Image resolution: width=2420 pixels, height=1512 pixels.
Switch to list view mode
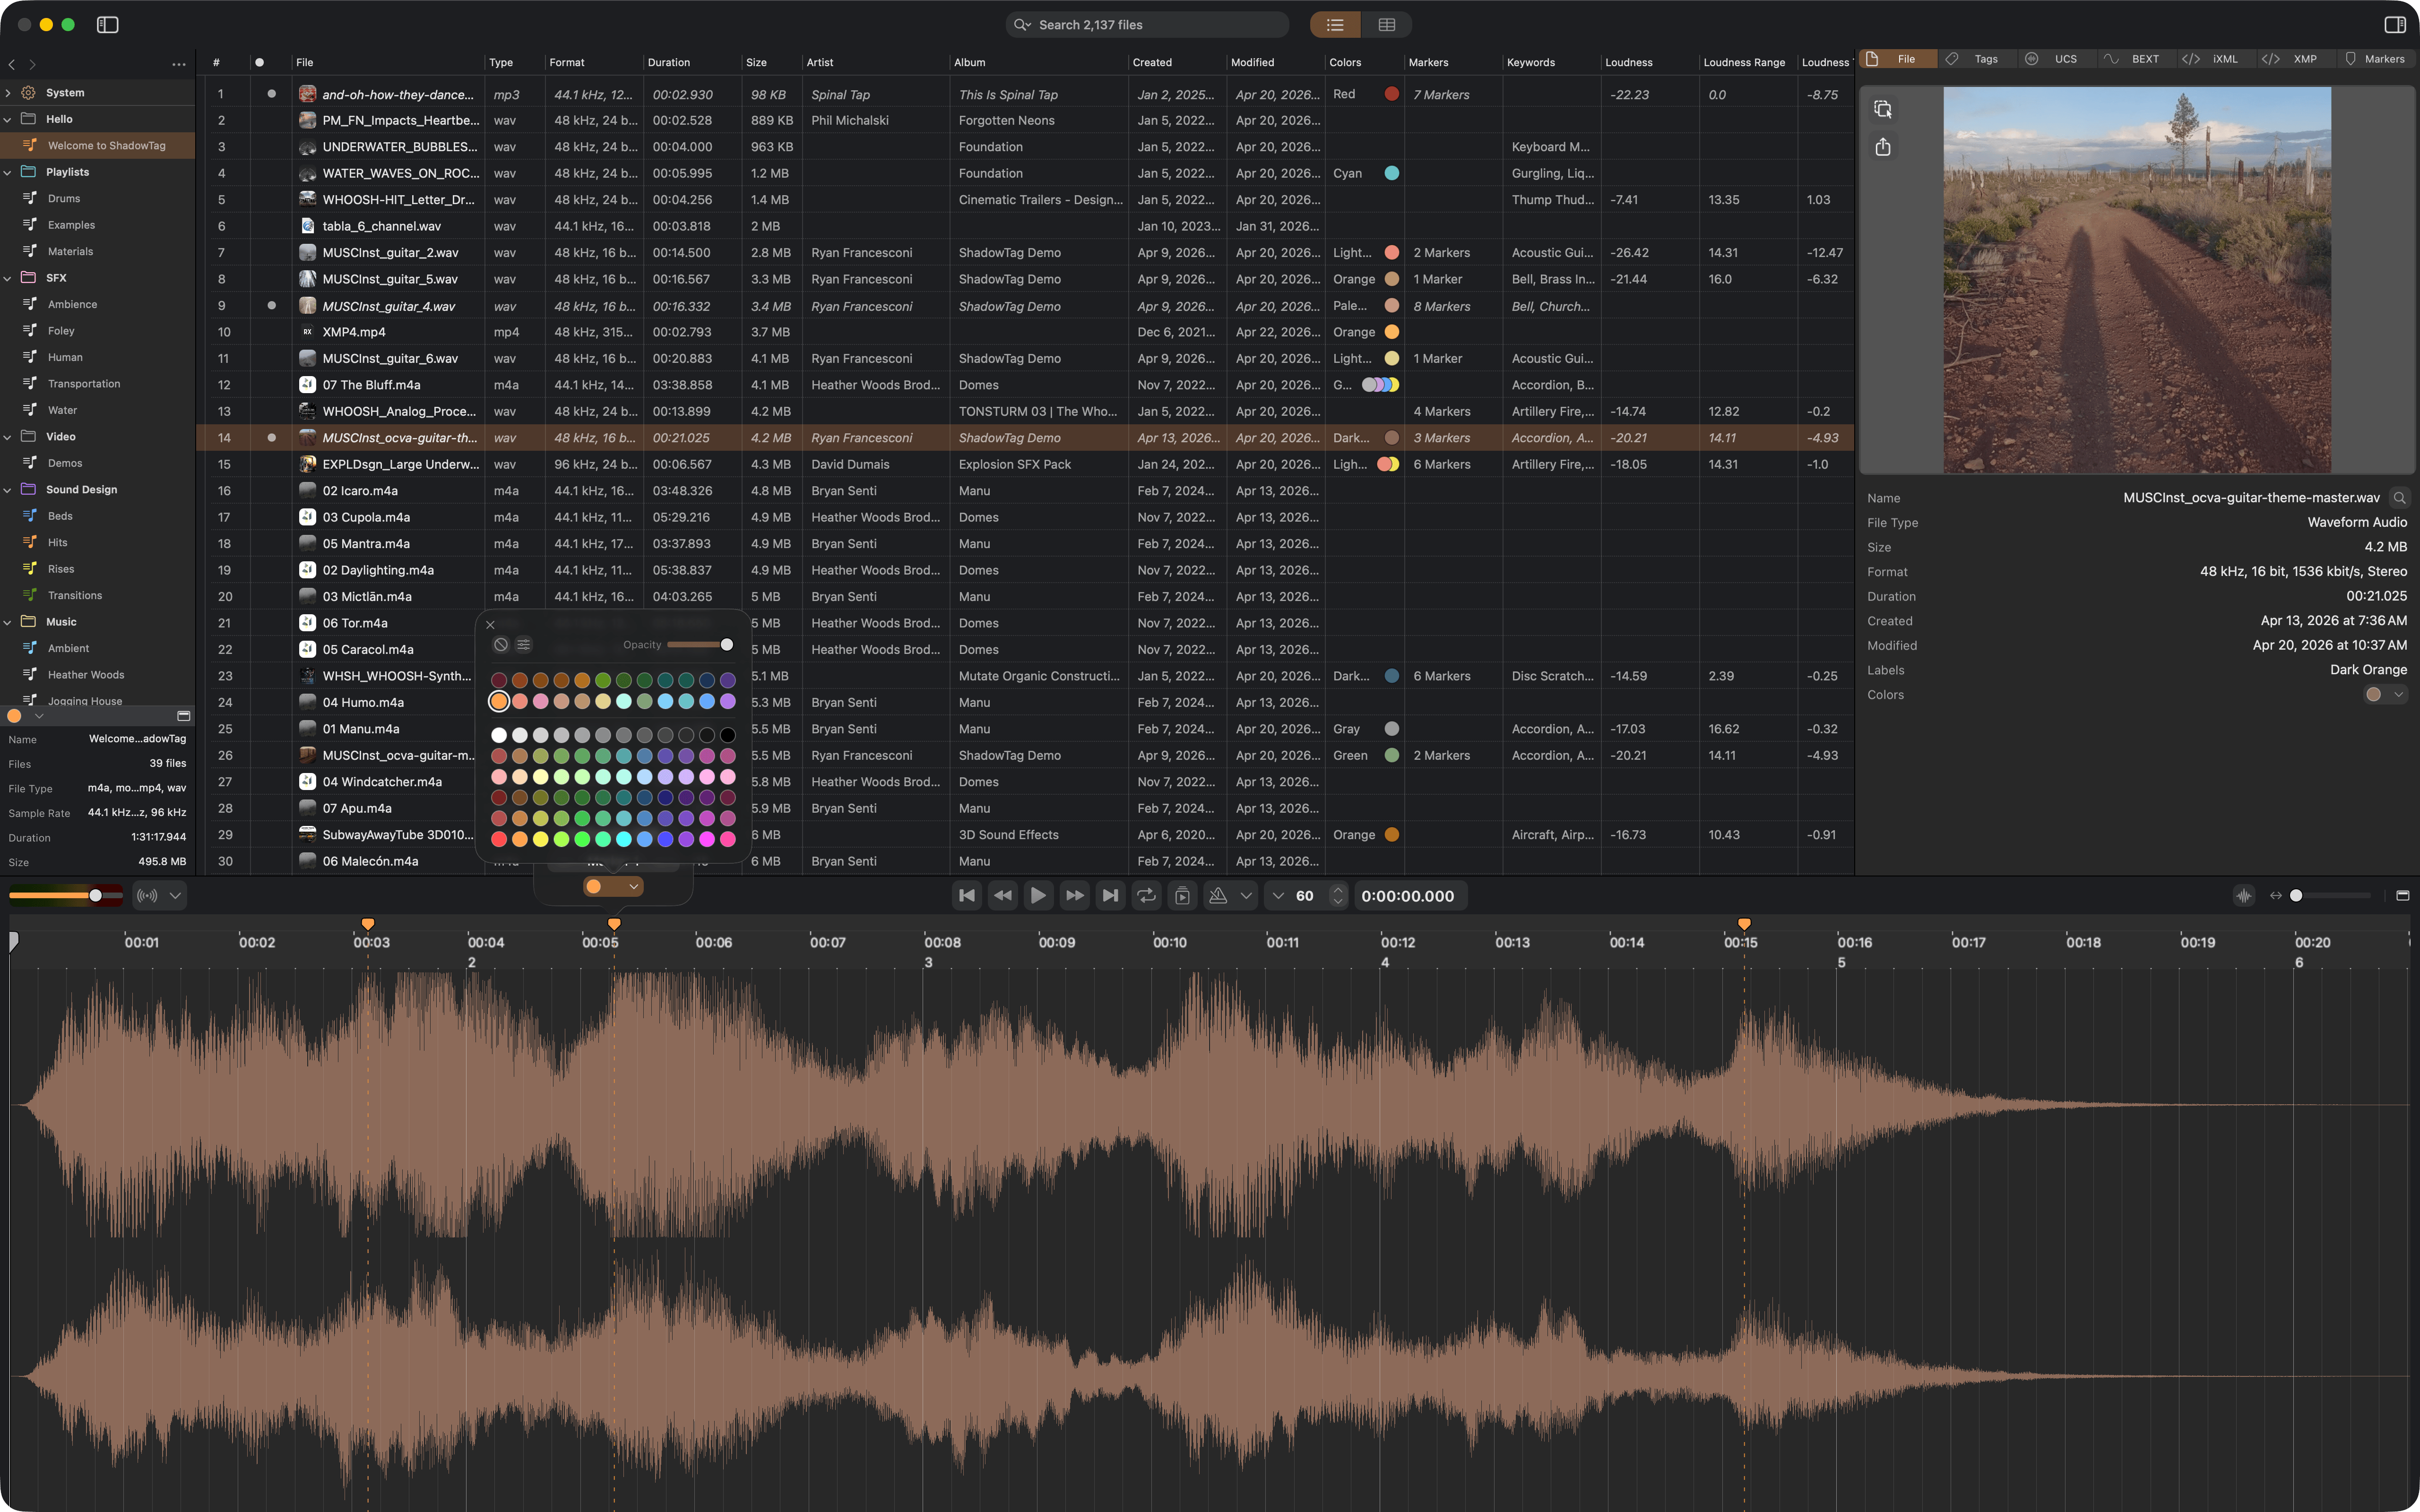coord(1335,24)
